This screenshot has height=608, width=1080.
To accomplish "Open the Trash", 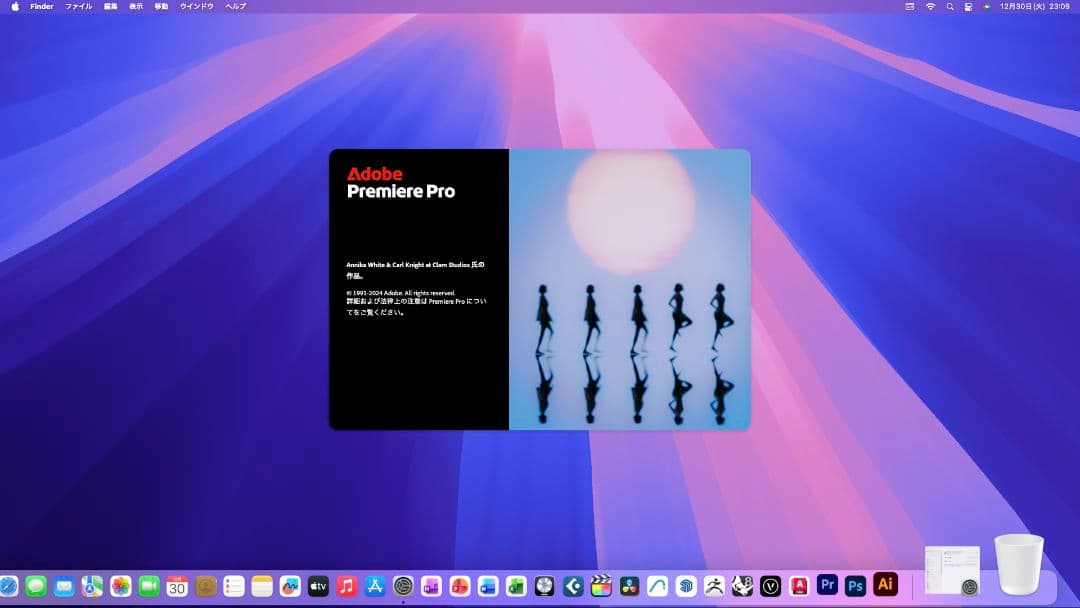I will tap(1015, 565).
